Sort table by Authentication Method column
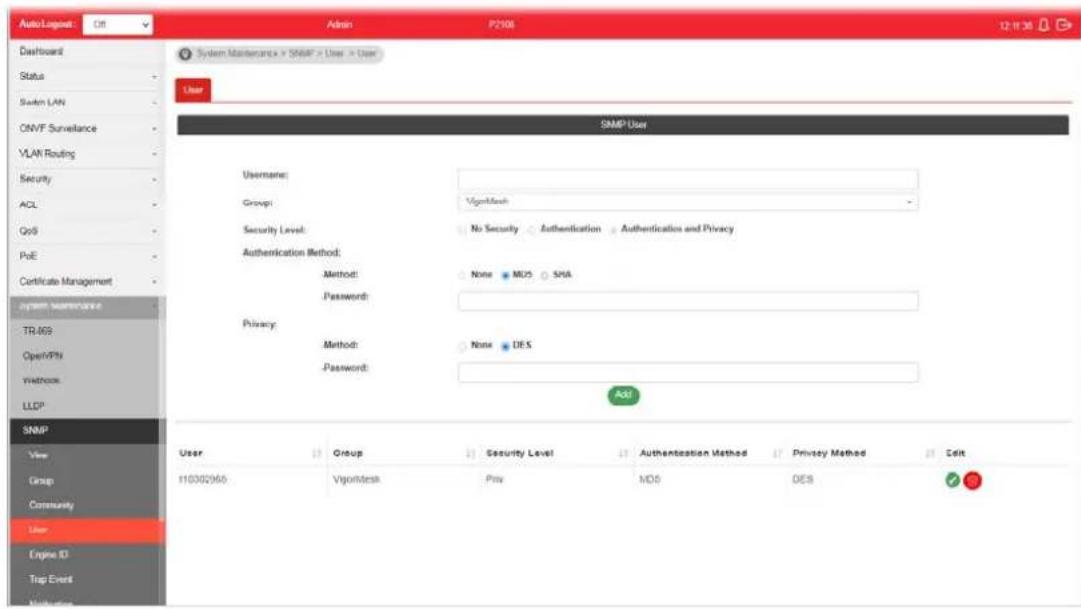 click(777, 453)
